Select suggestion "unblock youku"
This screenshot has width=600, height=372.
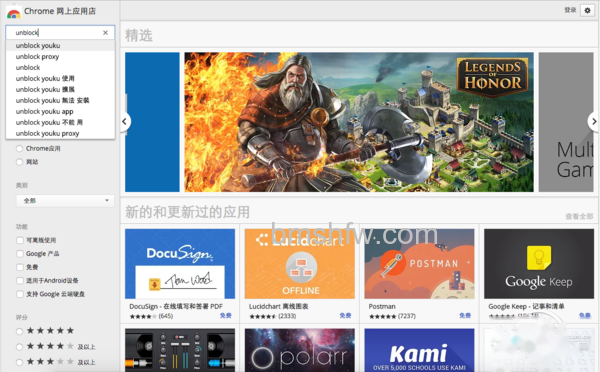tap(60, 46)
